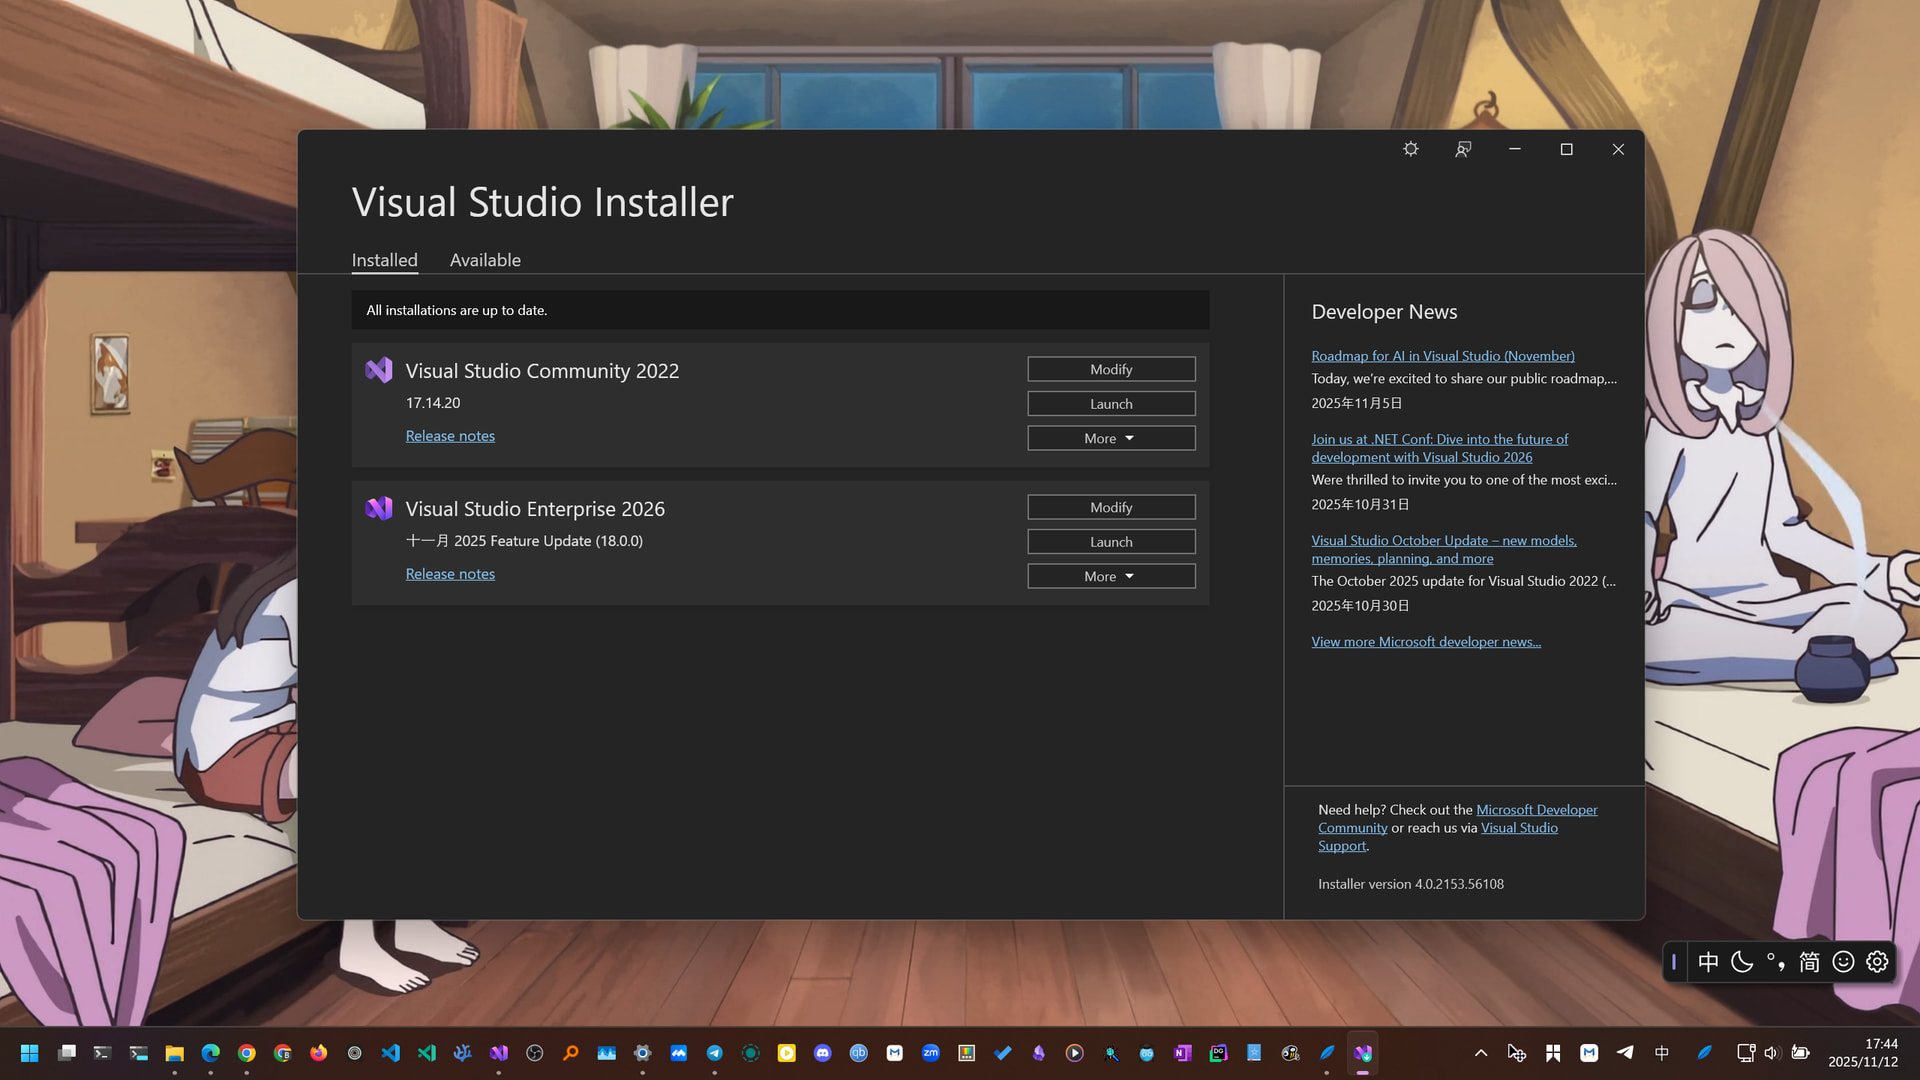The image size is (1920, 1080).
Task: Toggle simplified Chinese 简 IME option
Action: 1809,961
